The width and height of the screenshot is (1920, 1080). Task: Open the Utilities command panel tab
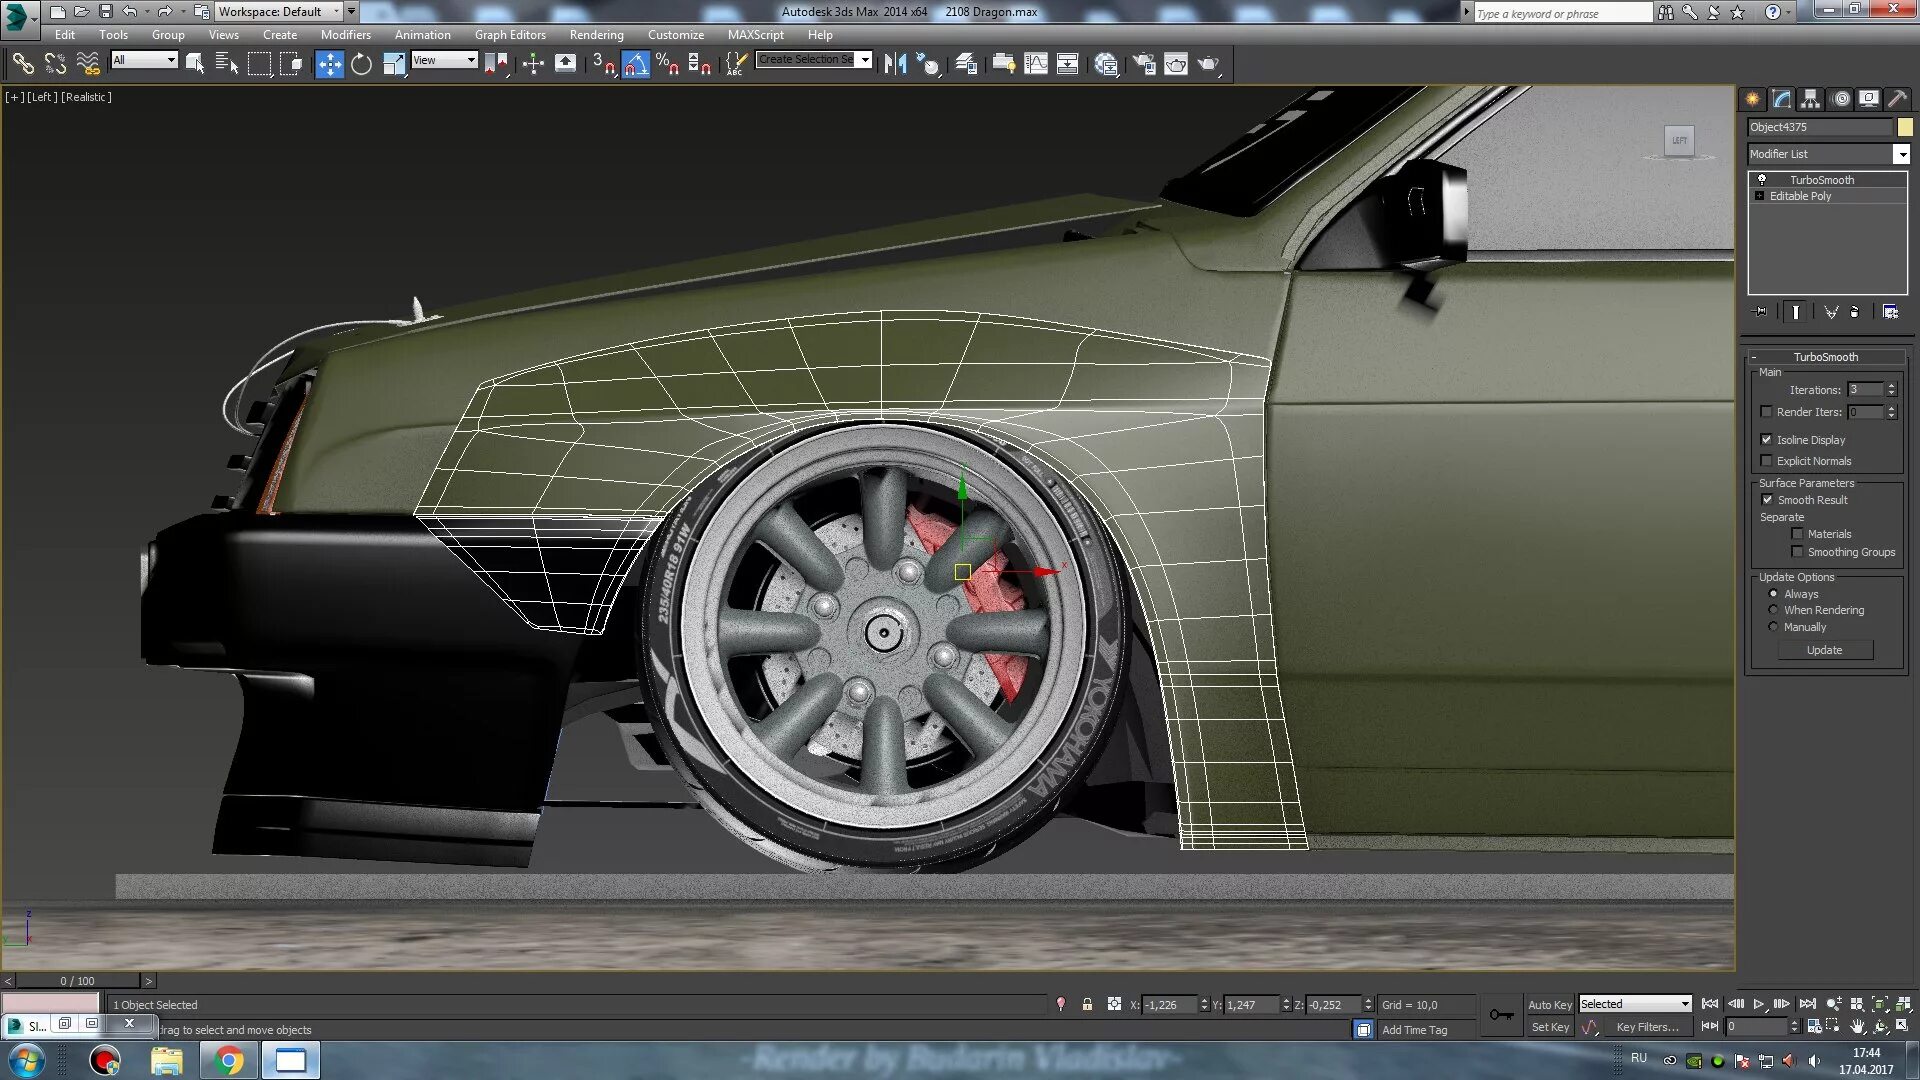1897,99
